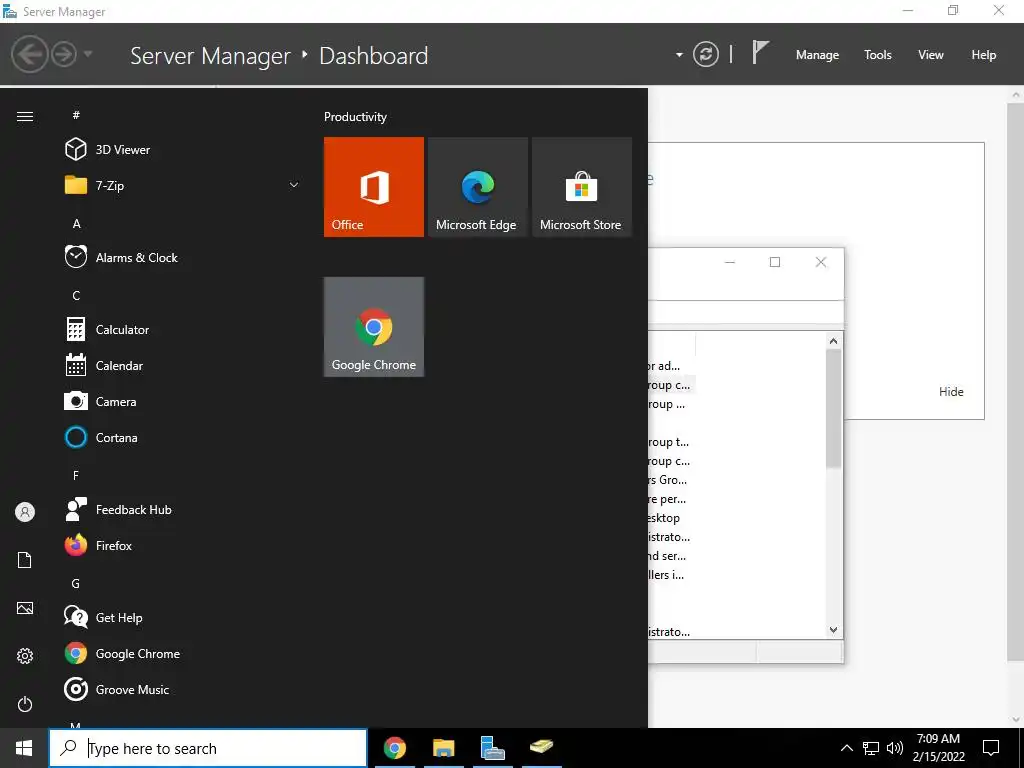Expand the Start menu hamburger button
The image size is (1024, 768).
(x=25, y=116)
